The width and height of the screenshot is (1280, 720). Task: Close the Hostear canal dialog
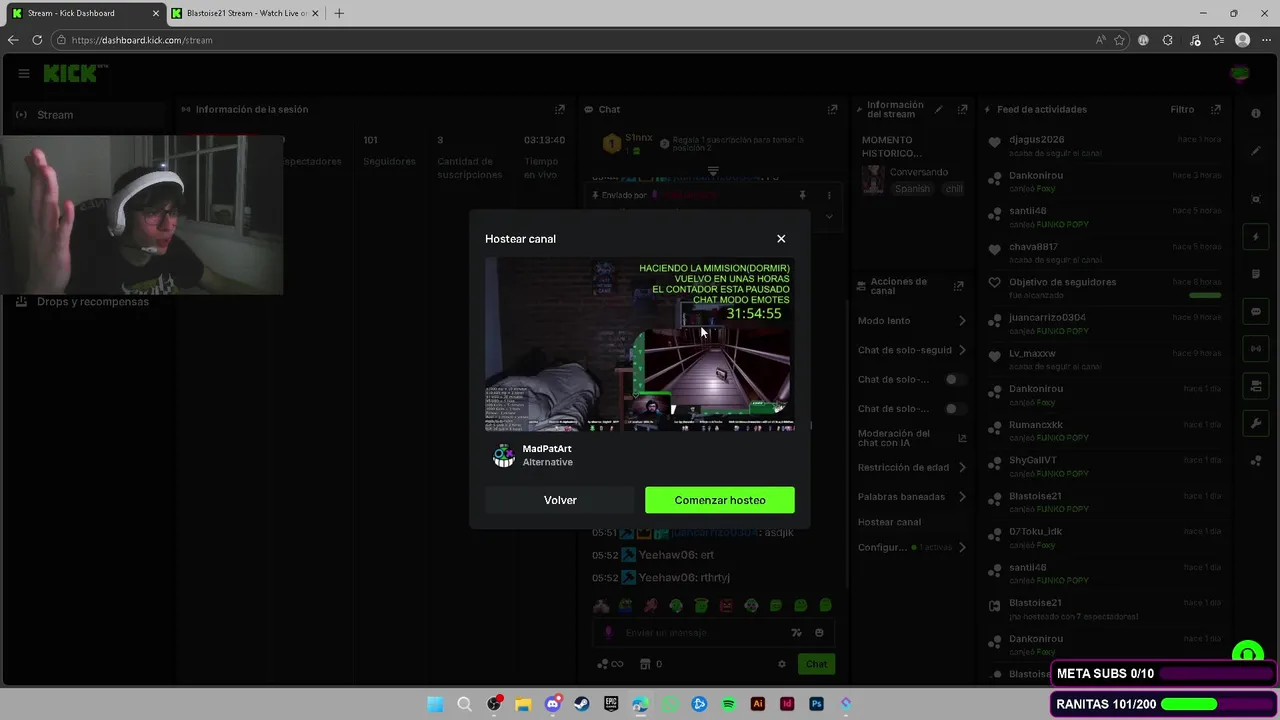[x=781, y=239]
